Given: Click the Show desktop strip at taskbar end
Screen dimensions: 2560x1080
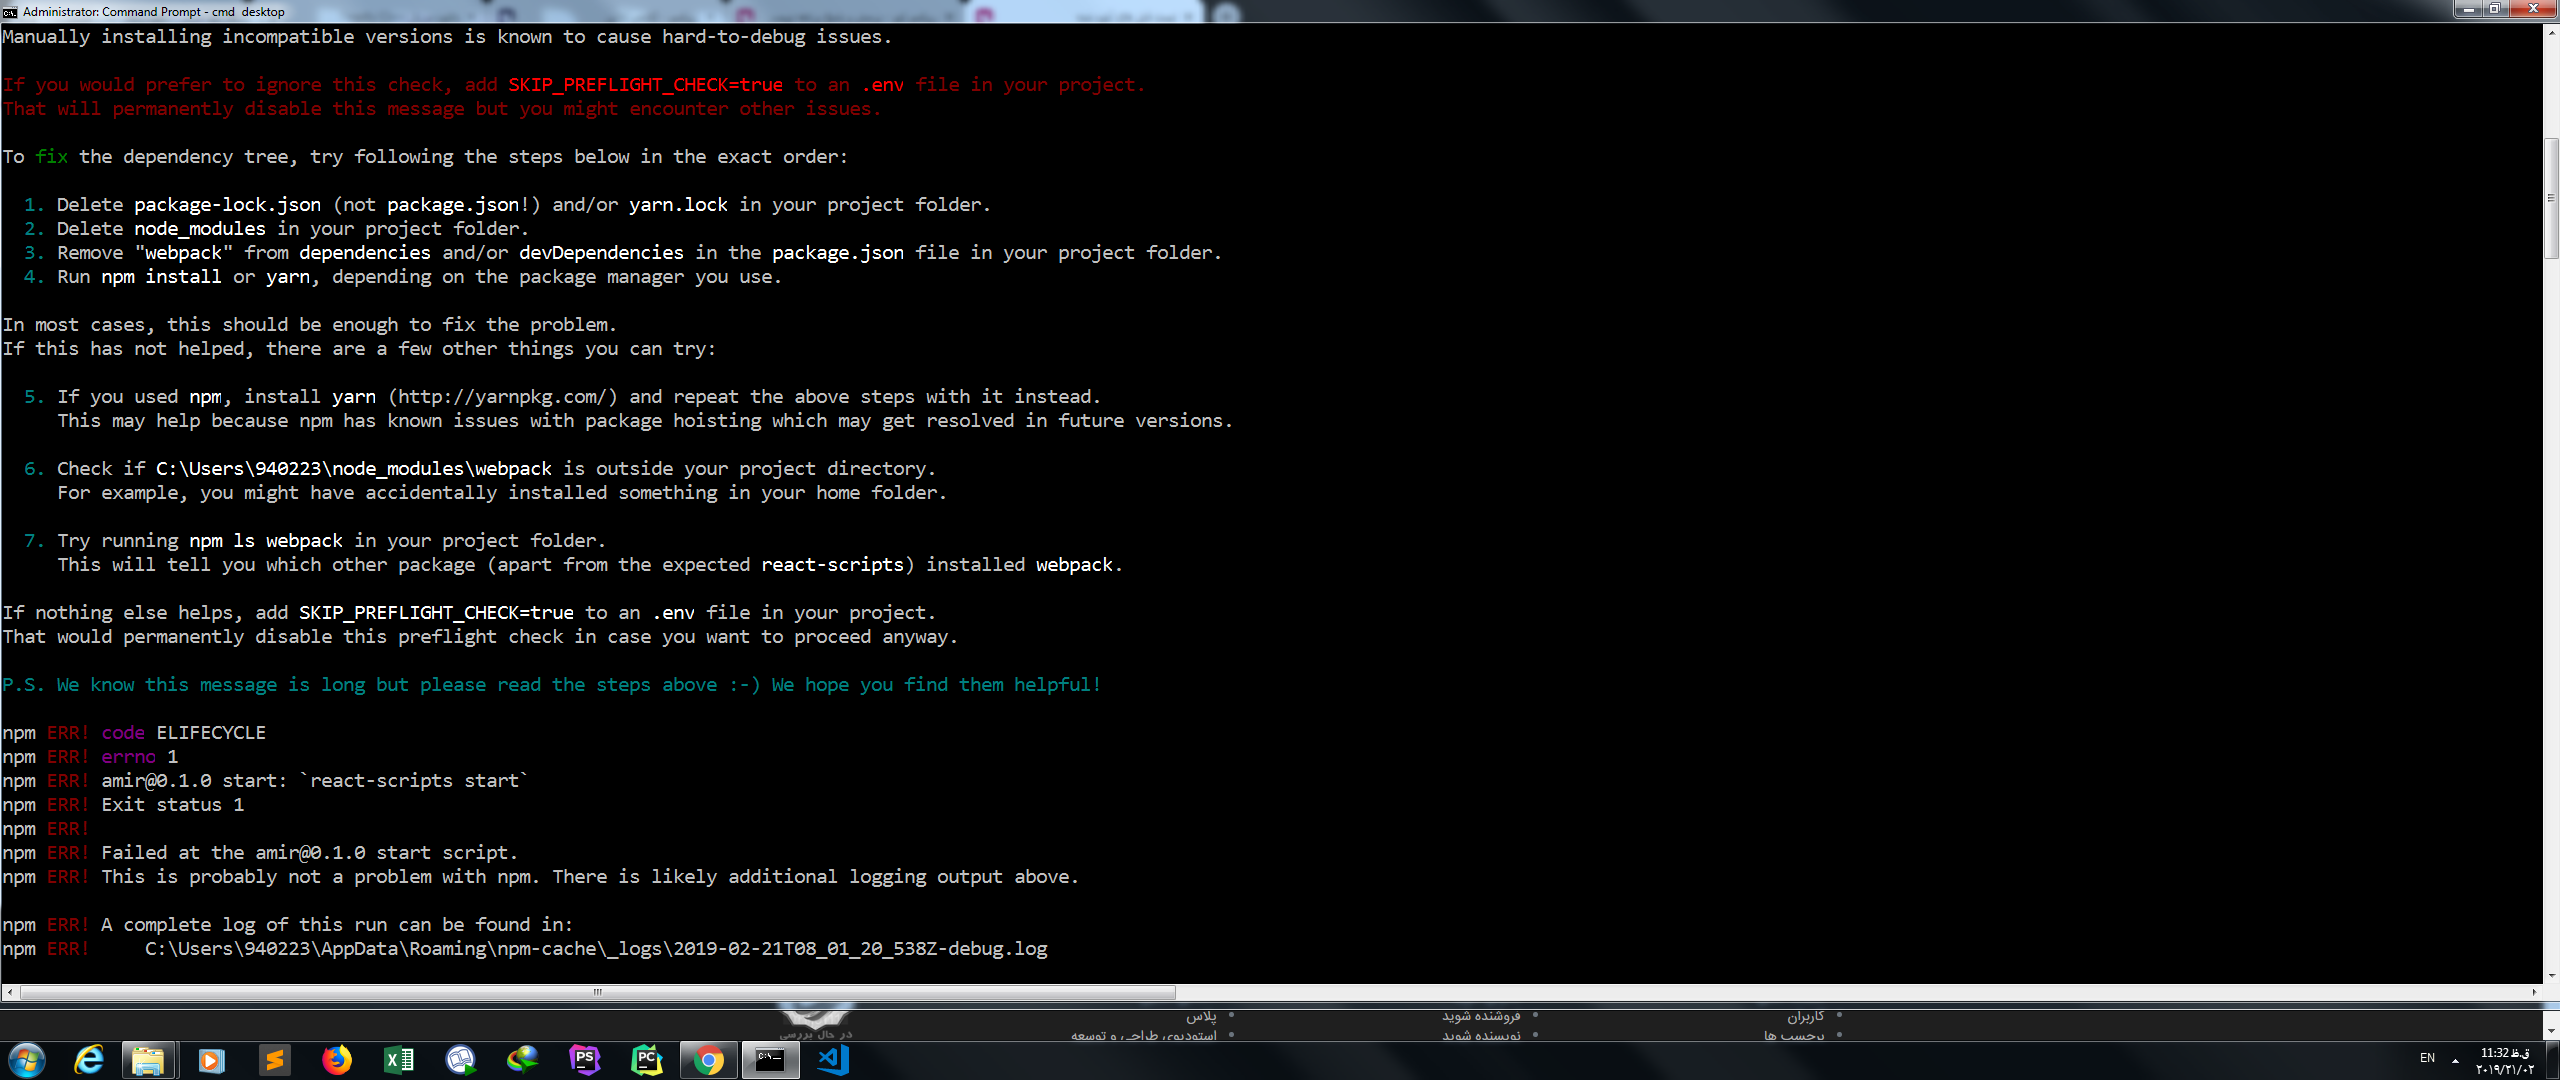Looking at the screenshot, I should tap(2553, 1060).
